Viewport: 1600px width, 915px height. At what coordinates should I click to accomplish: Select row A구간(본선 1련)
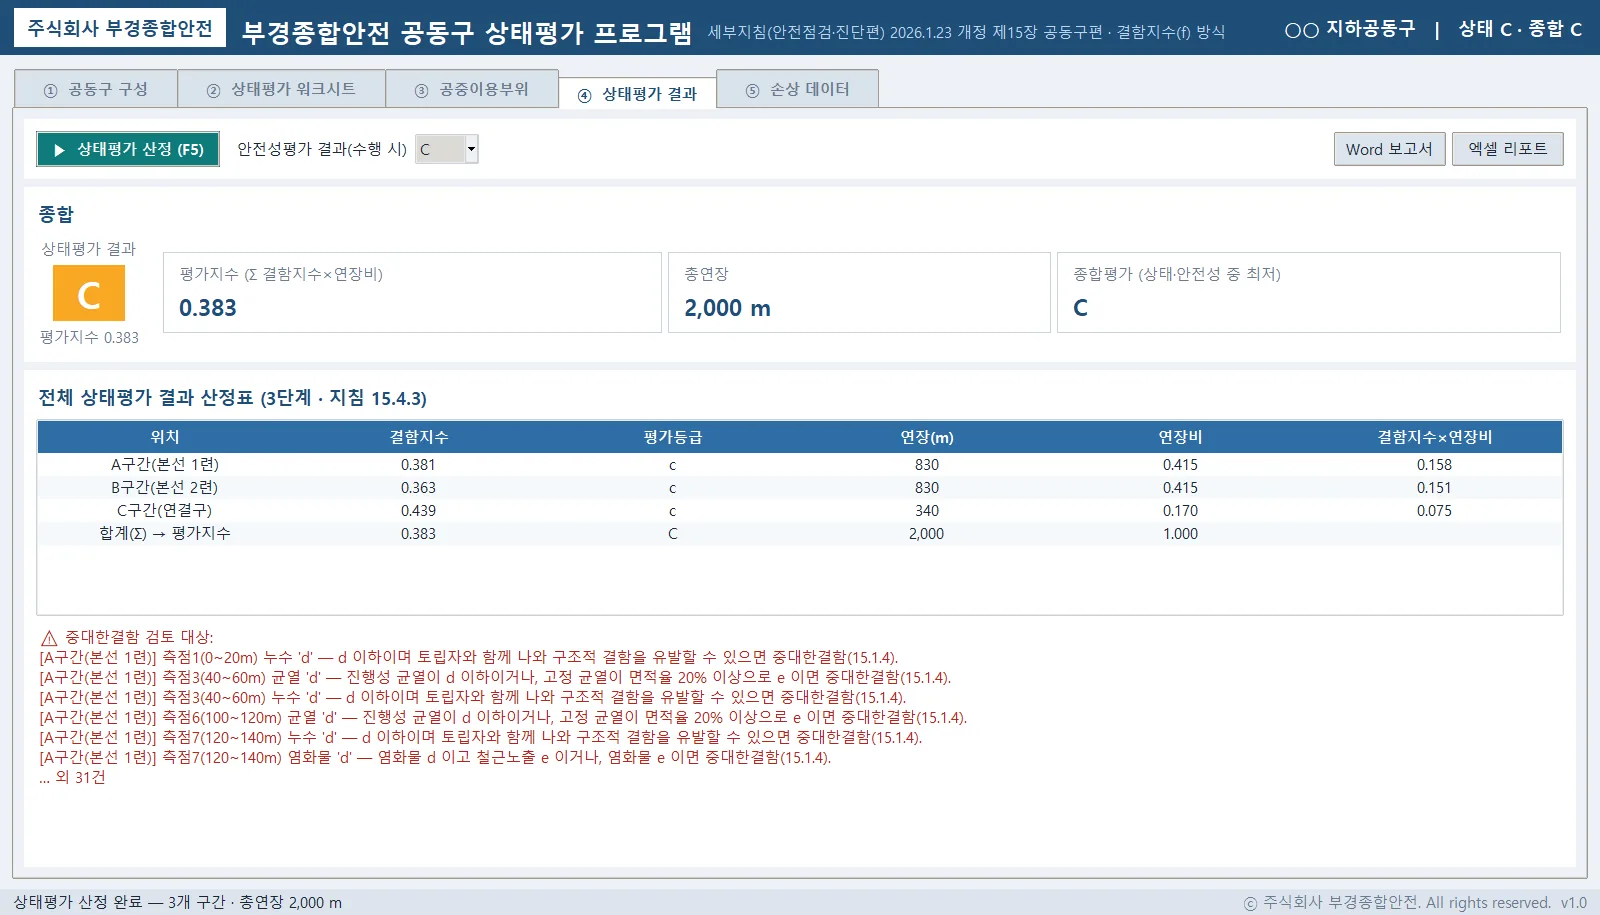coord(800,464)
